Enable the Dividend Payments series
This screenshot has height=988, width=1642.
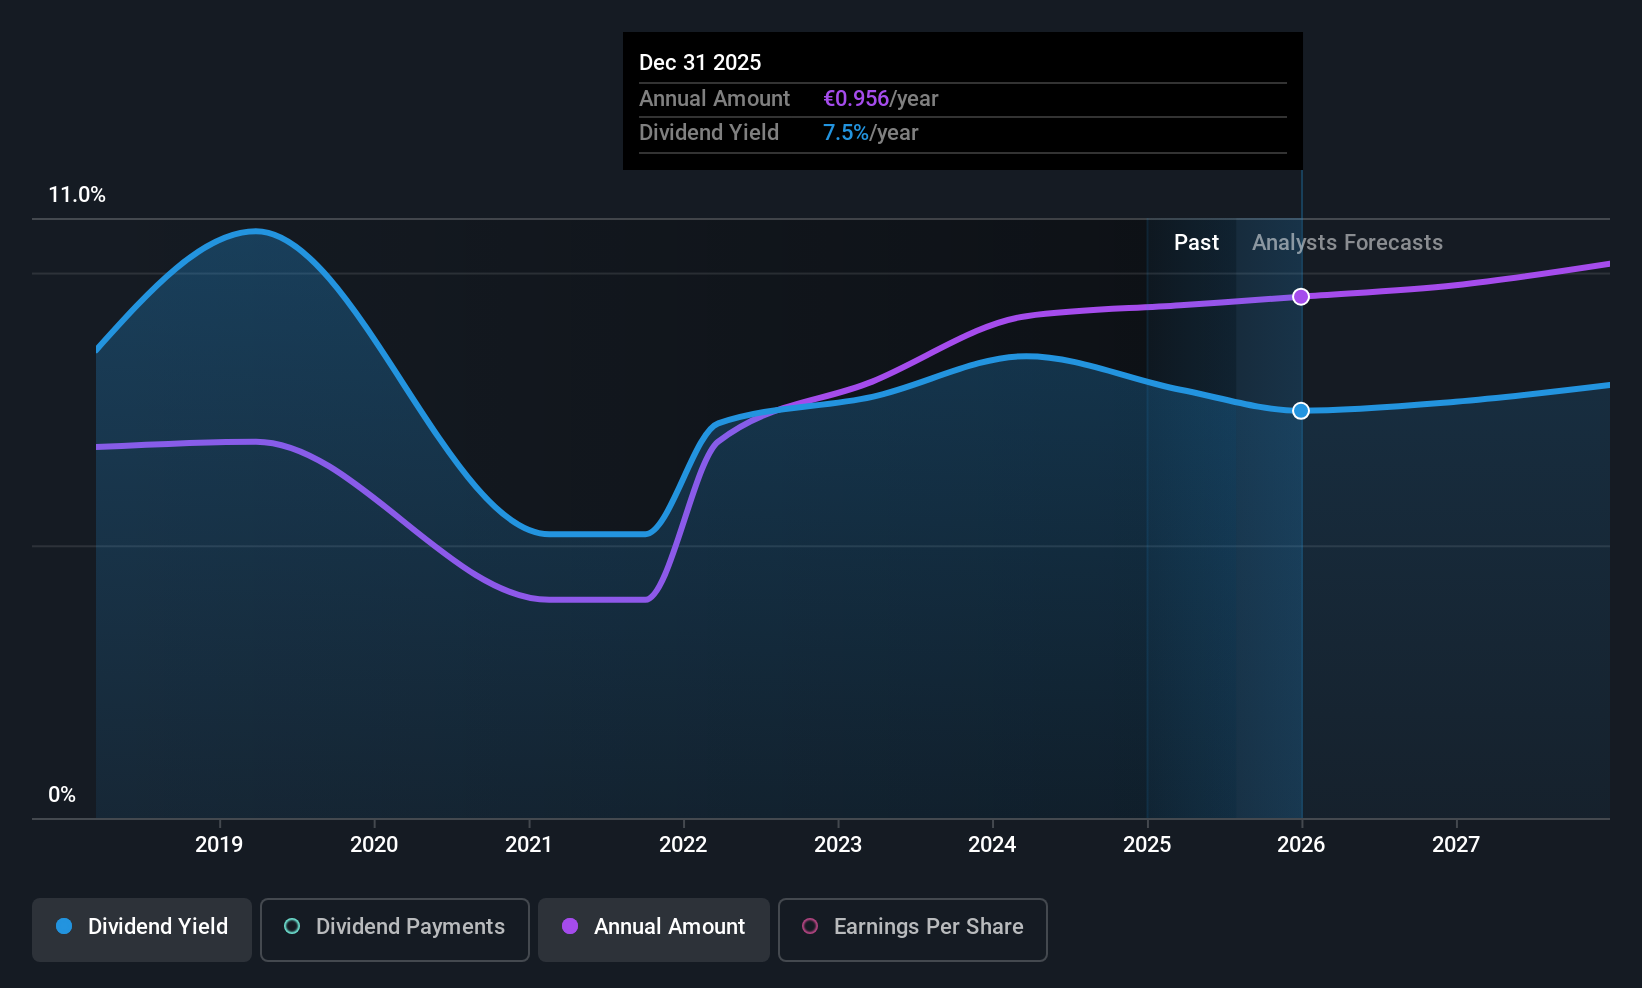(x=395, y=930)
